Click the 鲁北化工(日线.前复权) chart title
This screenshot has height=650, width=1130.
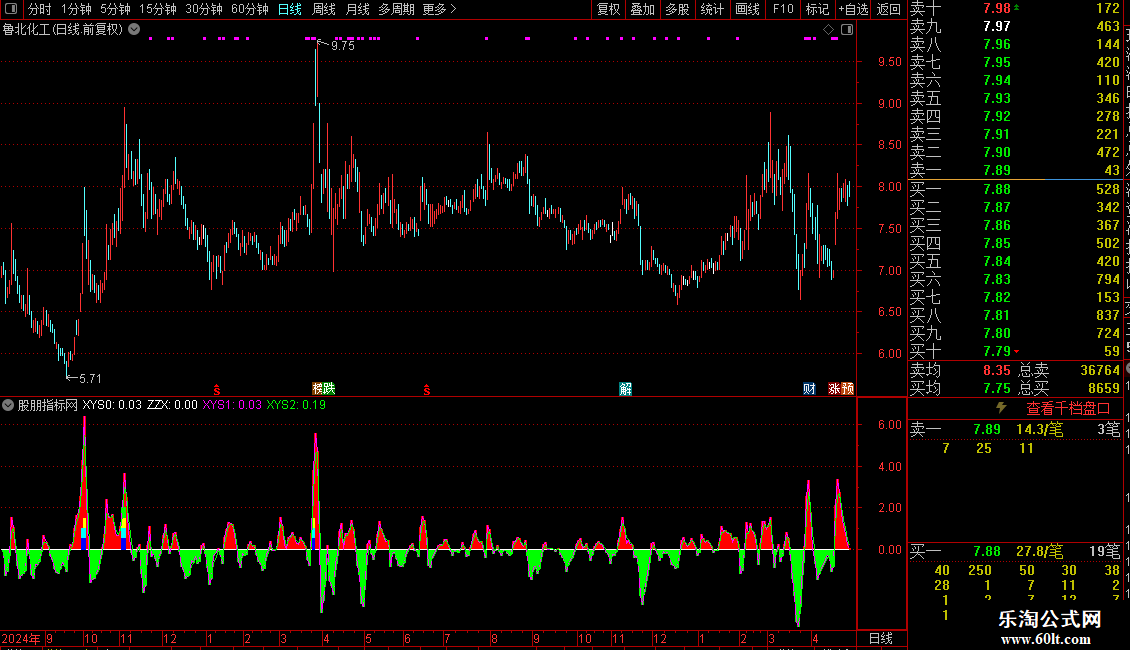[63, 30]
